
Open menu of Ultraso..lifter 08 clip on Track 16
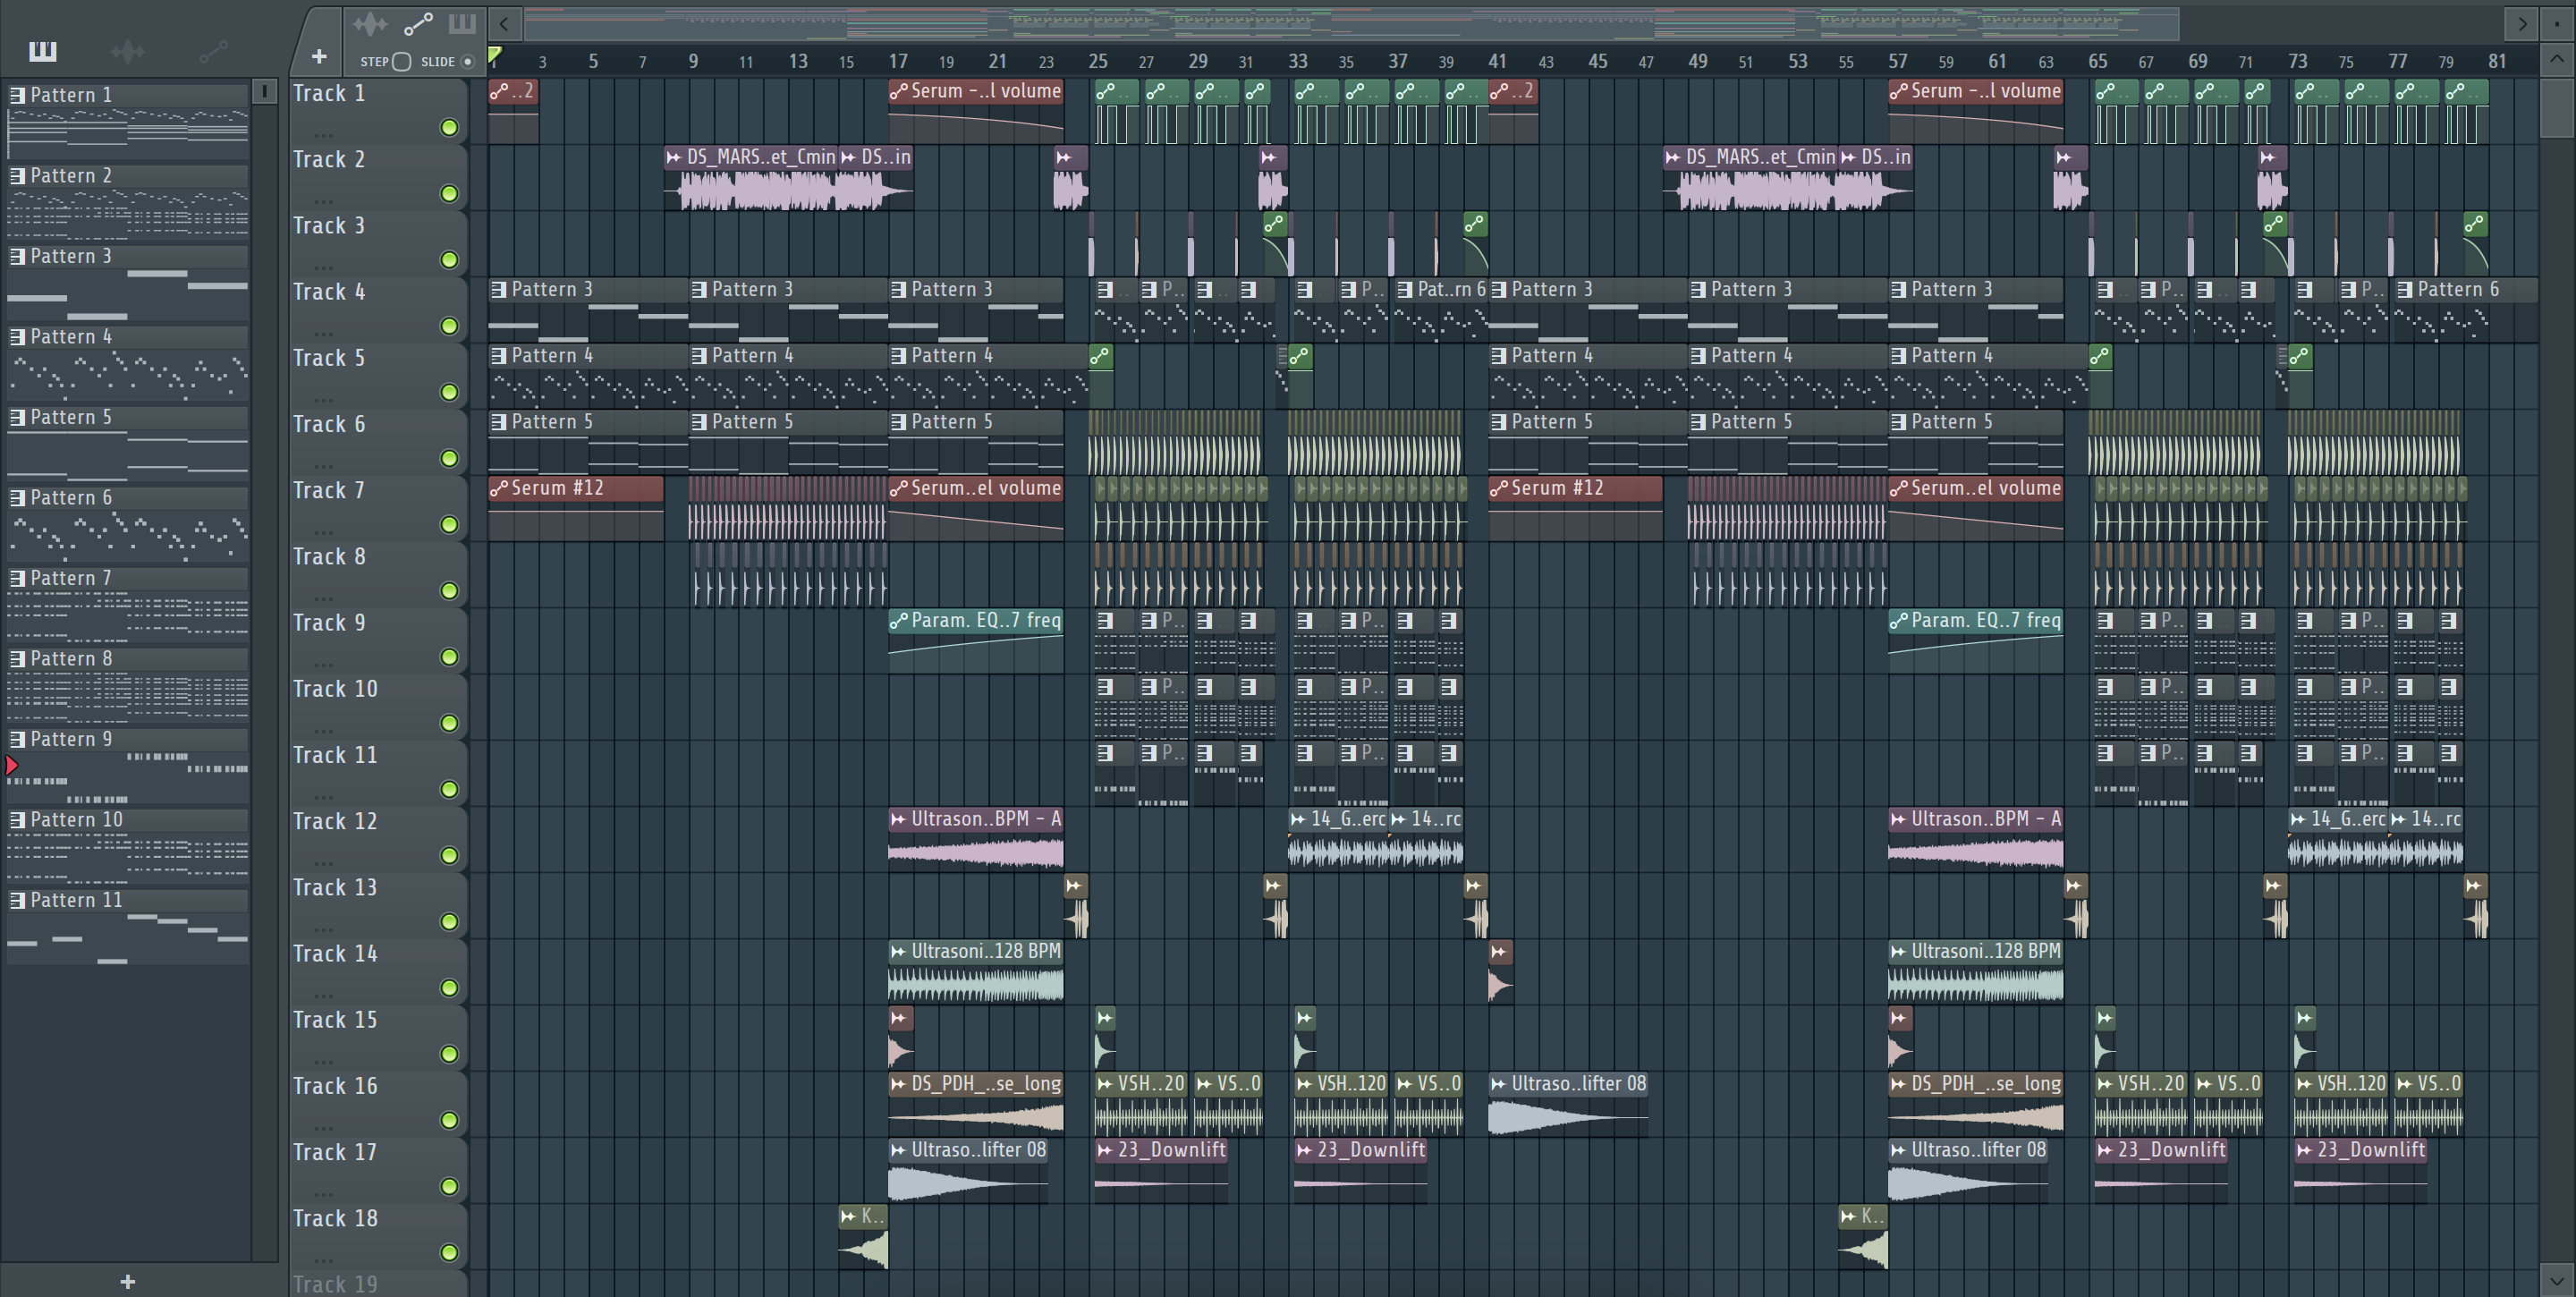(1499, 1084)
